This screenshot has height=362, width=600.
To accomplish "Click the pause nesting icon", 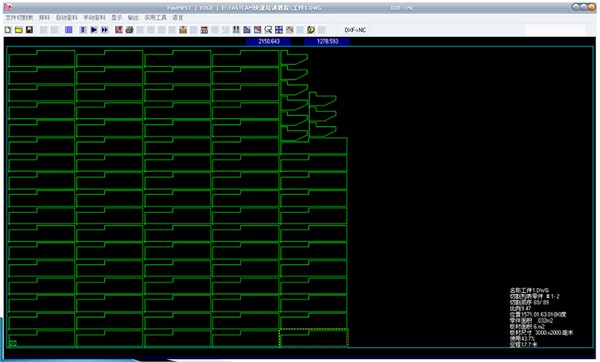I will tap(83, 29).
